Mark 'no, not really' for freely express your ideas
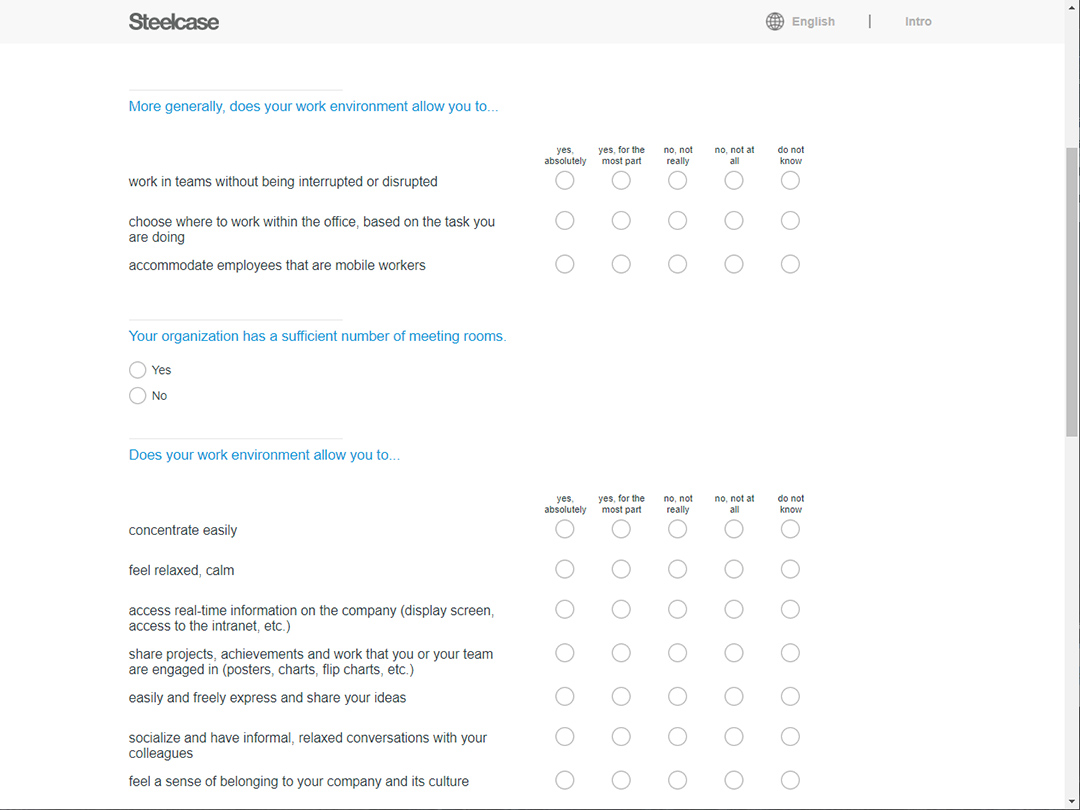This screenshot has width=1080, height=810. click(678, 696)
